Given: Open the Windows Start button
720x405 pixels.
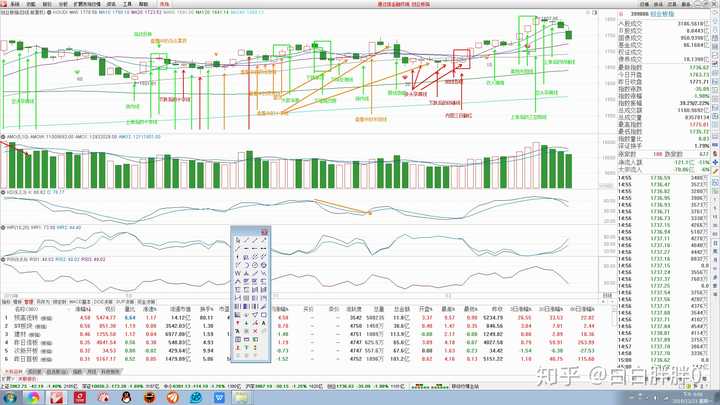Looking at the screenshot, I should [10, 398].
